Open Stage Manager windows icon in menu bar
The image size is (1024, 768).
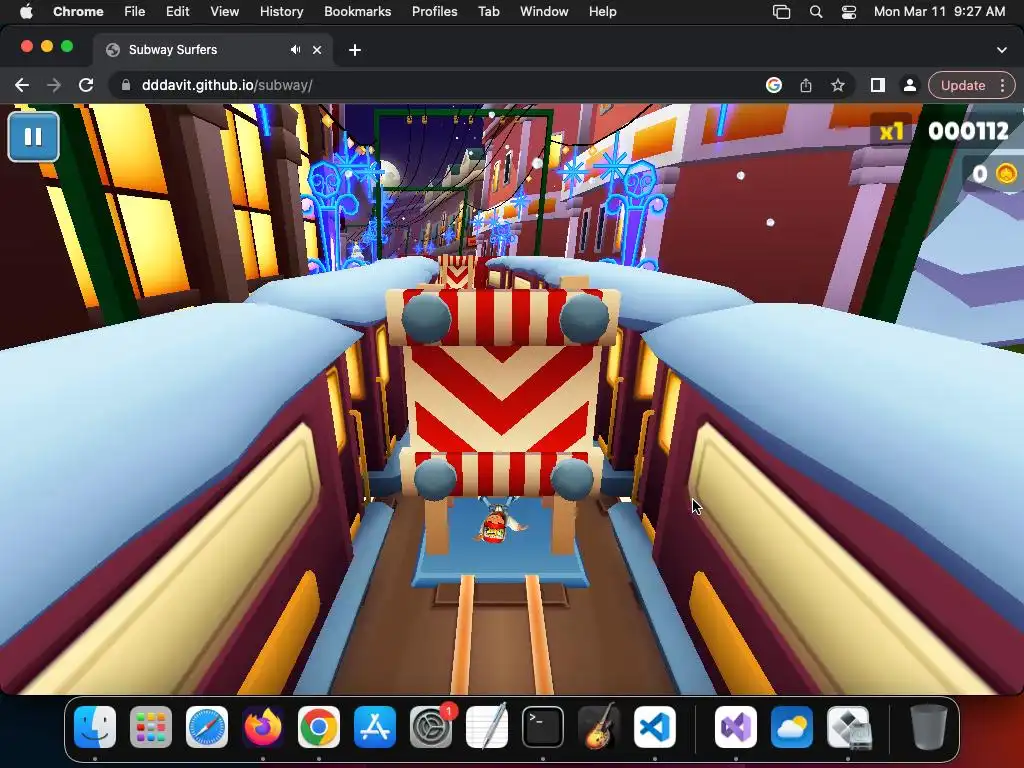click(781, 12)
